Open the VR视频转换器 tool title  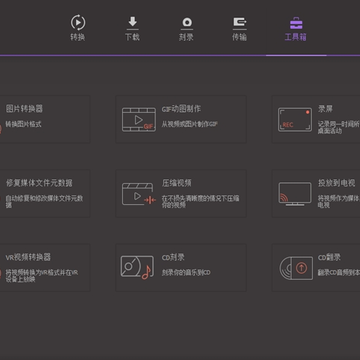tap(28, 257)
